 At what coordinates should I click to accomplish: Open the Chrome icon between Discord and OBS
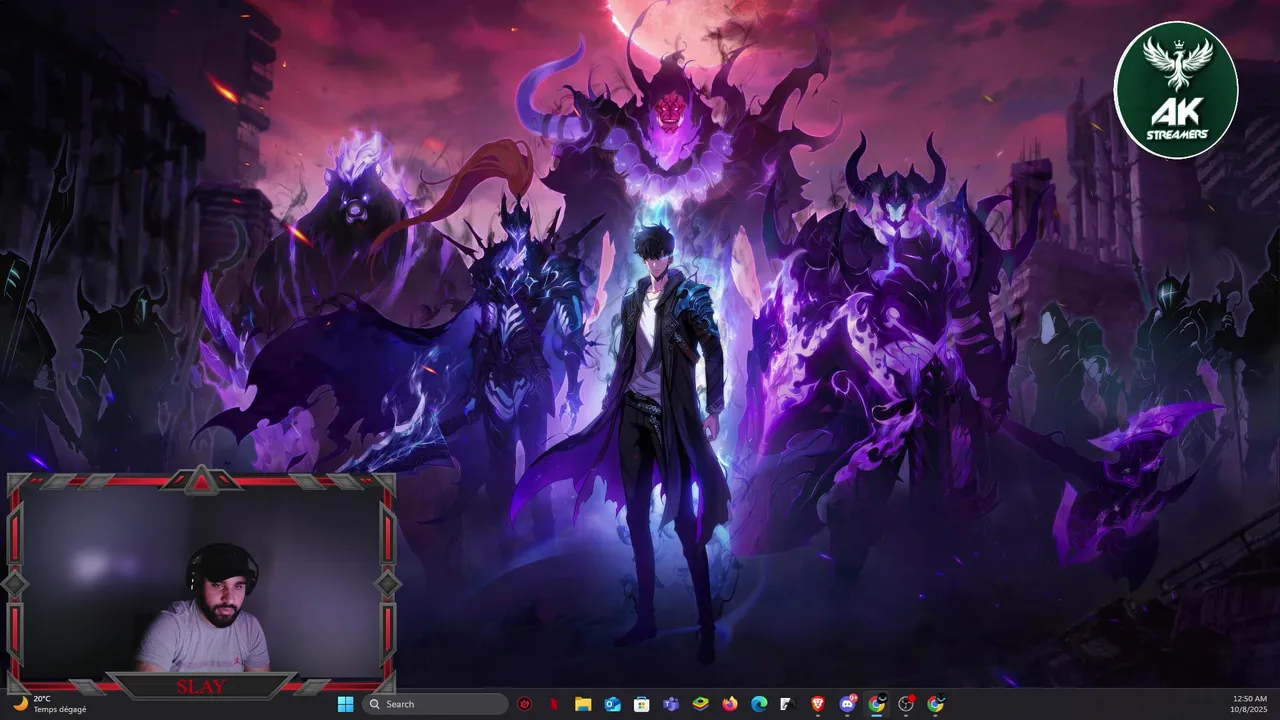tap(877, 704)
